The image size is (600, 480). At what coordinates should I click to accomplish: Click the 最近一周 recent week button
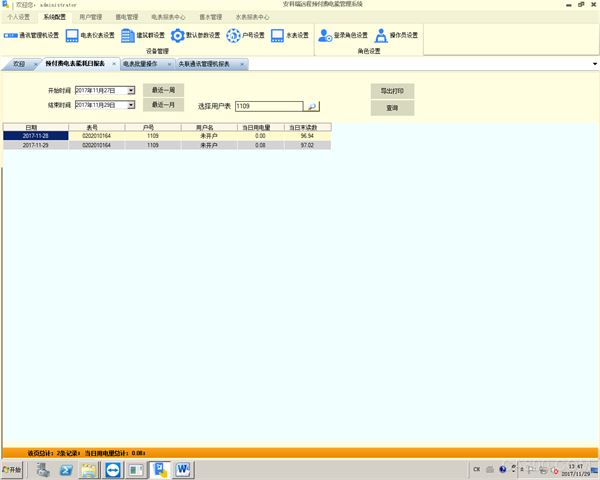point(163,90)
